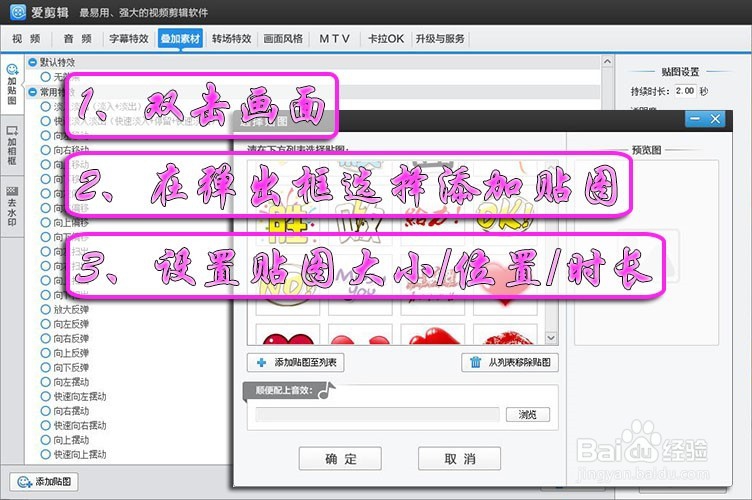This screenshot has width=752, height=500.
Task: Click the 爱剪辑 app logo icon
Action: 18,12
